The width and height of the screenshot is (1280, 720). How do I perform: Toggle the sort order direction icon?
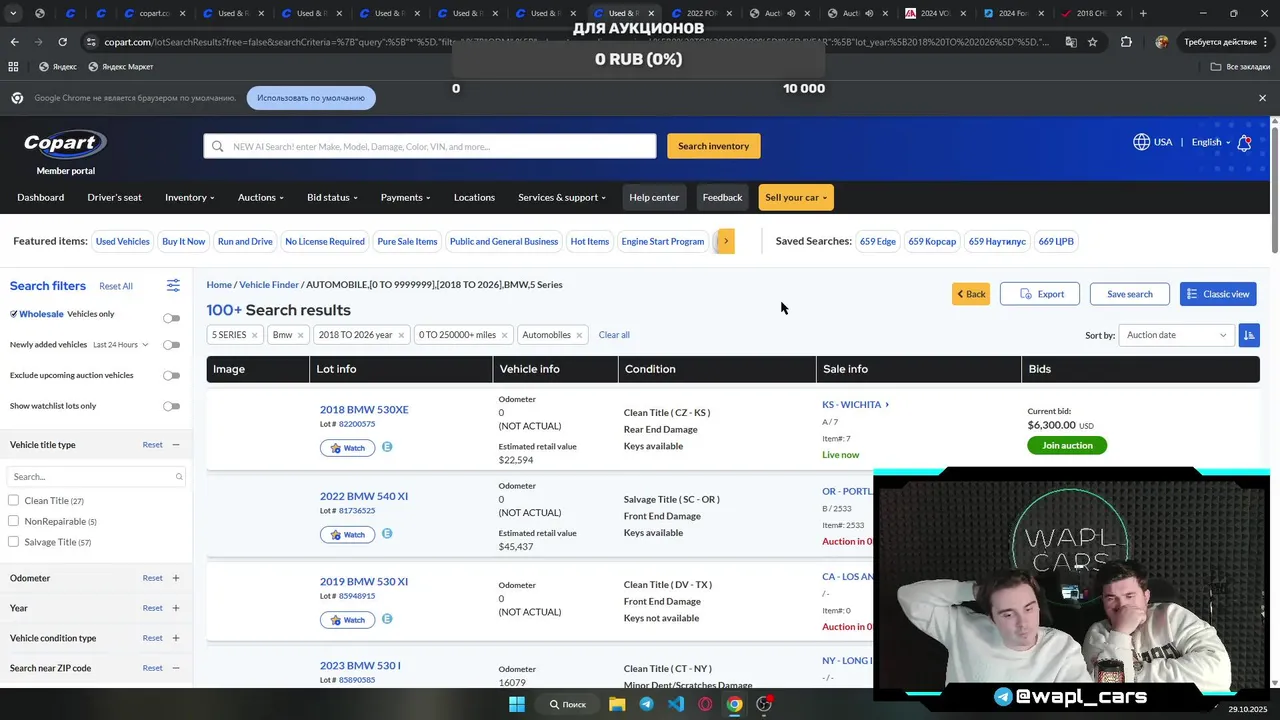click(1248, 335)
